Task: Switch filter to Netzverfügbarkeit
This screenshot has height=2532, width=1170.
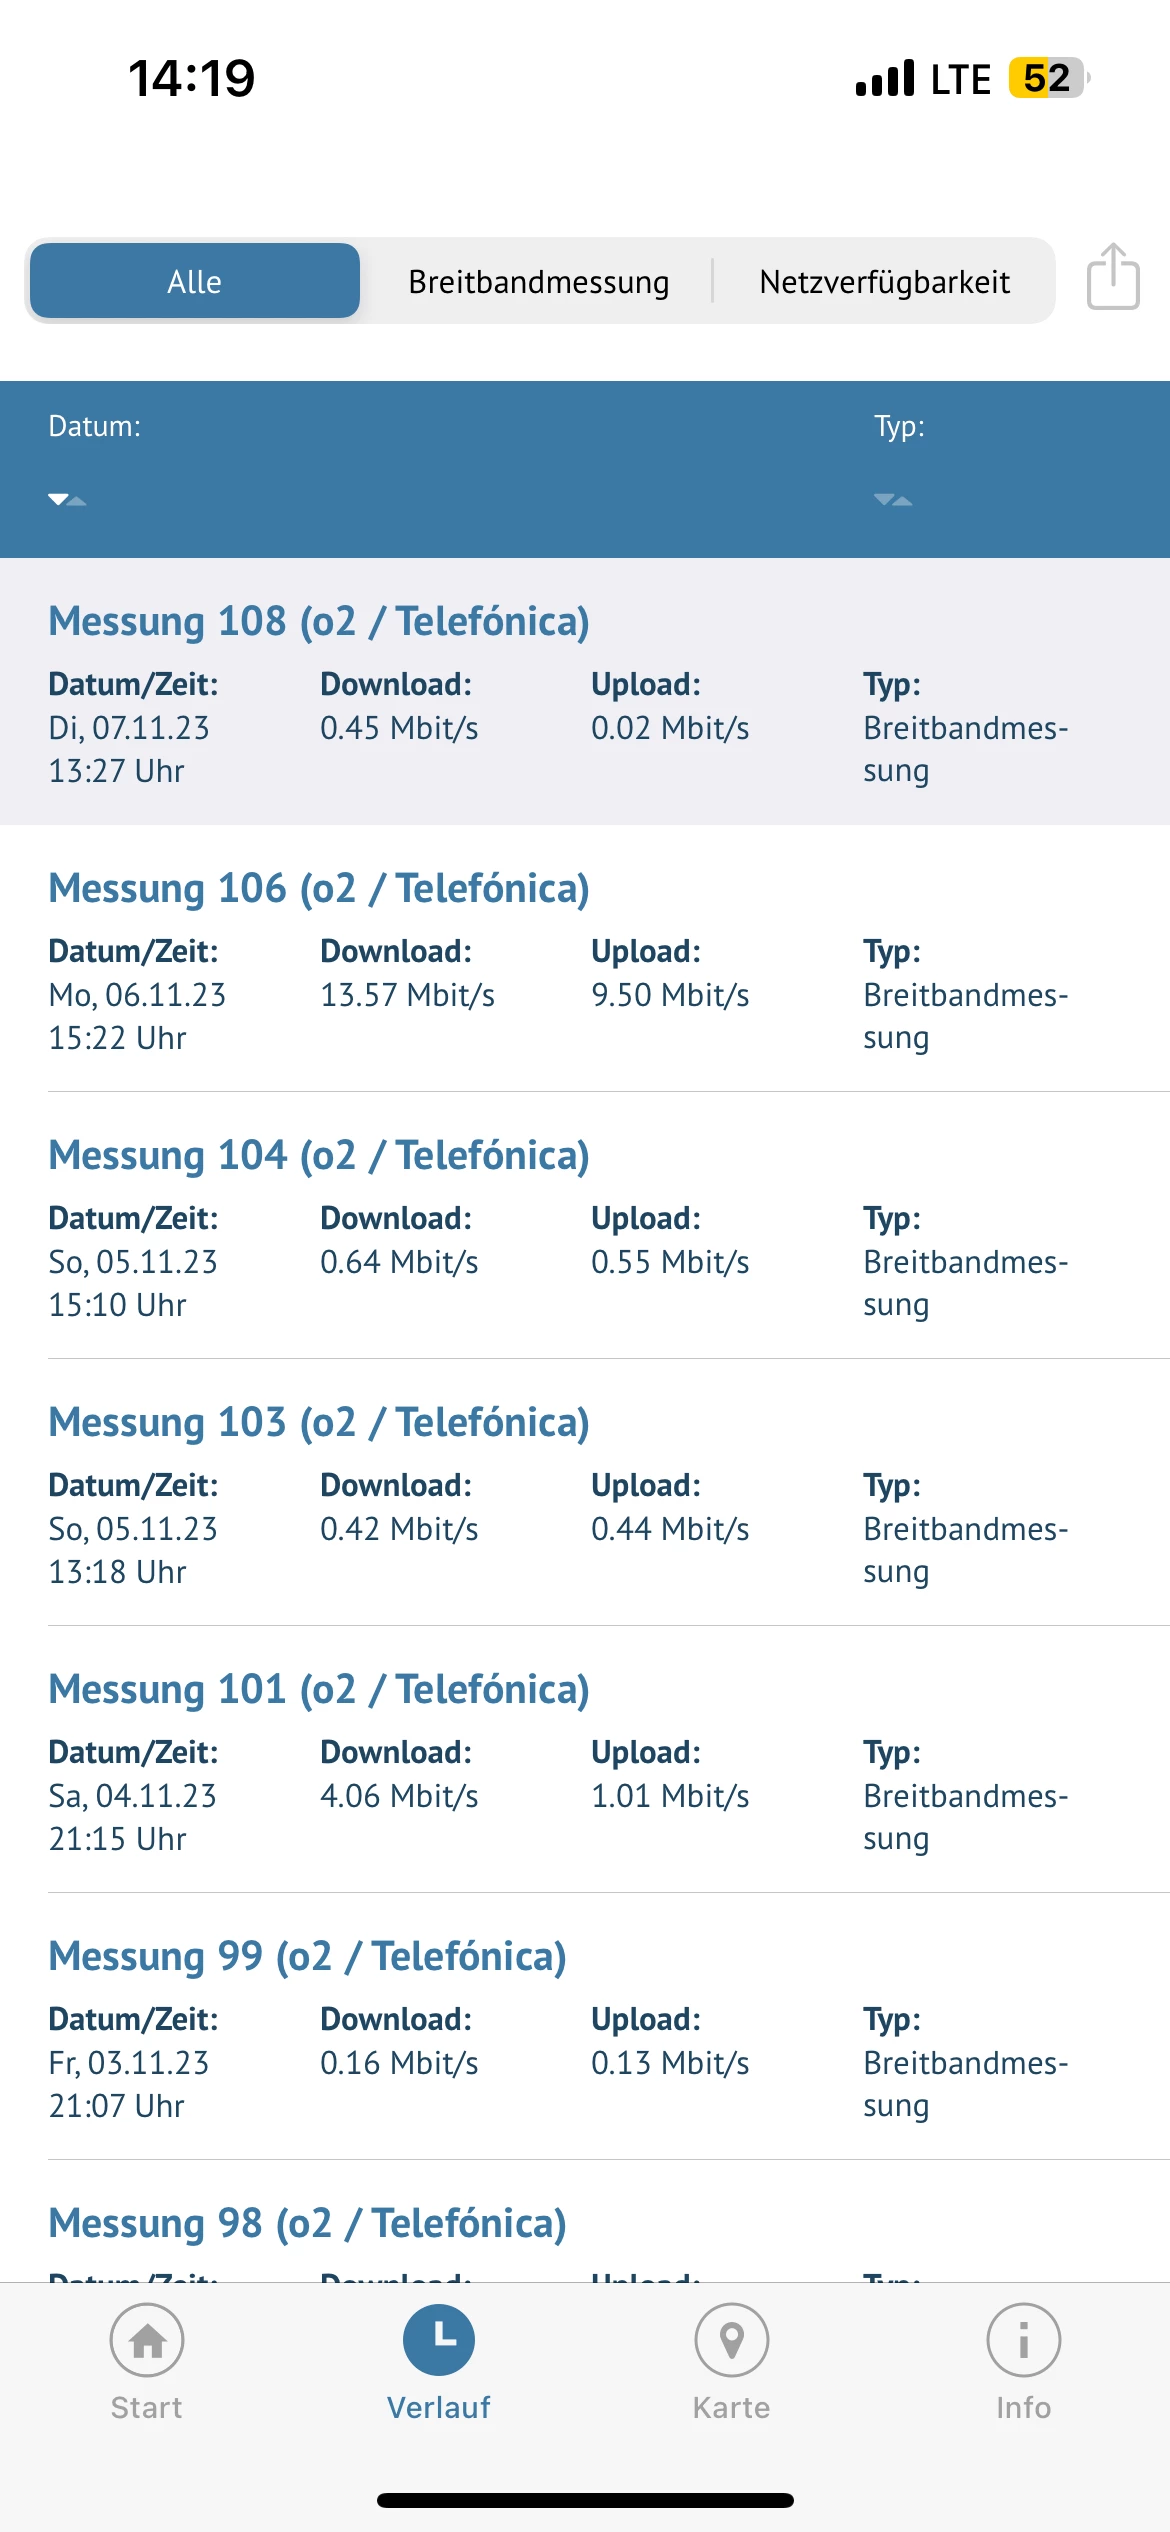Action: point(884,281)
